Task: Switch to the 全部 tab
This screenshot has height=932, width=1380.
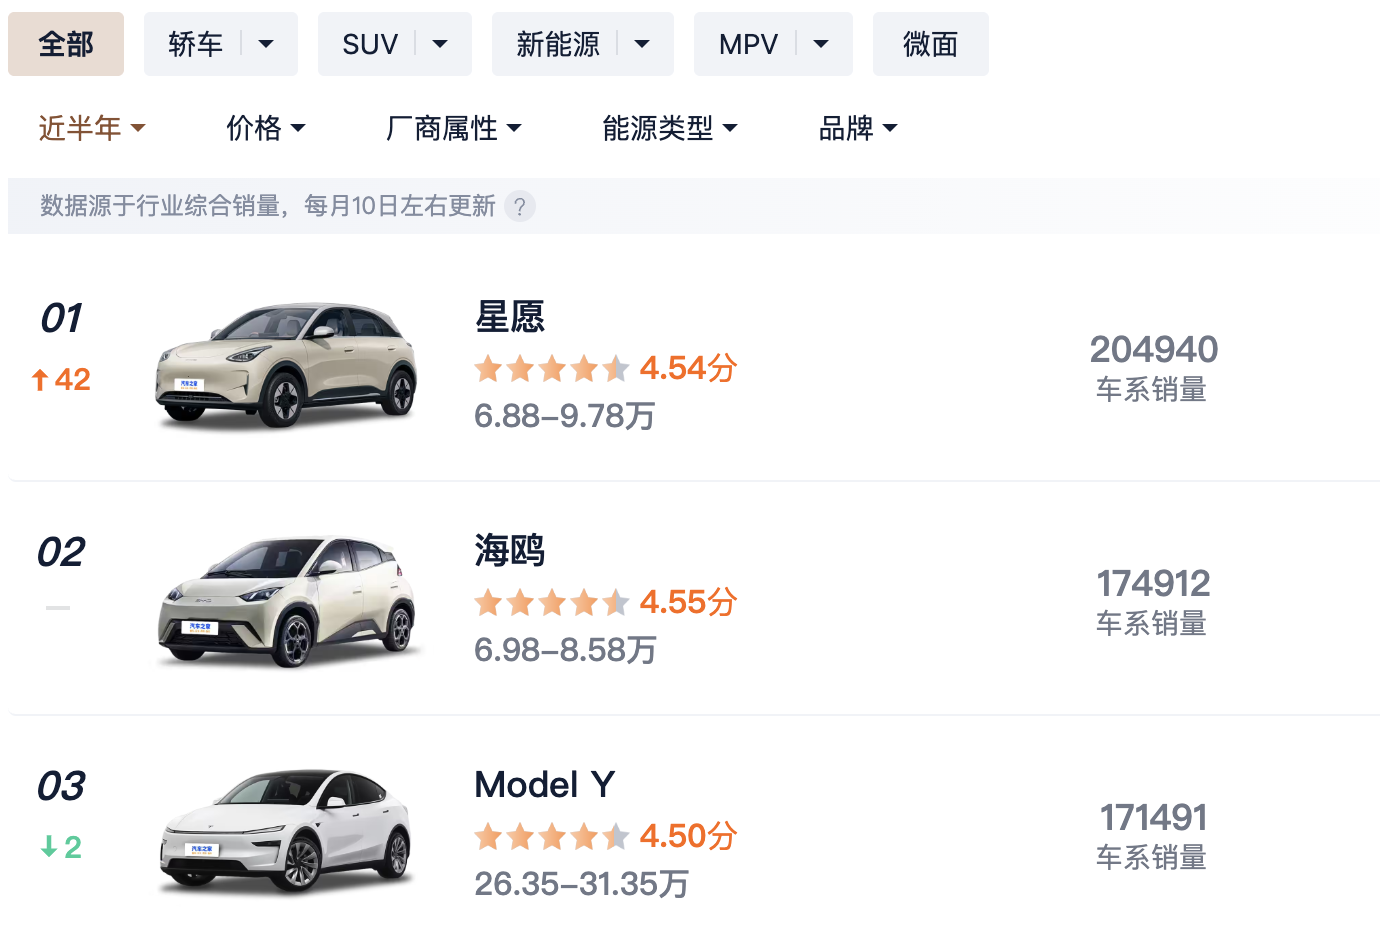Action: [x=66, y=44]
